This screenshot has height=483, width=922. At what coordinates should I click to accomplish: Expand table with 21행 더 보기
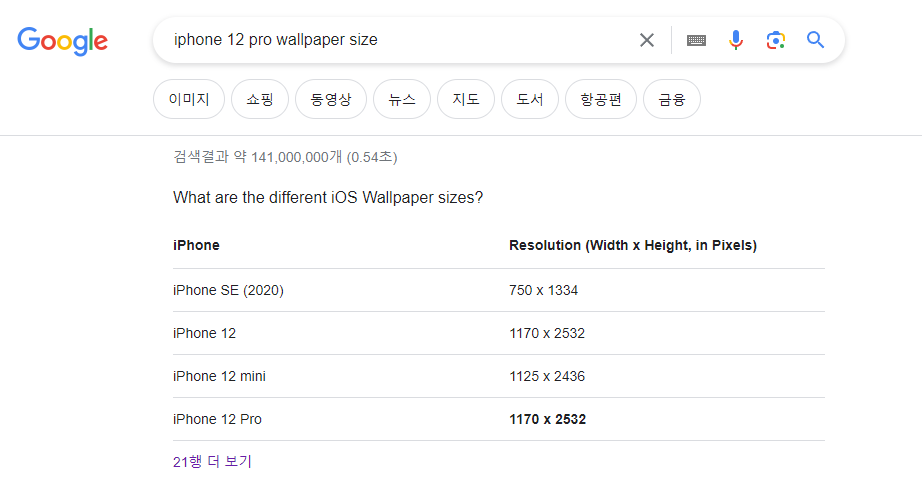[x=212, y=462]
